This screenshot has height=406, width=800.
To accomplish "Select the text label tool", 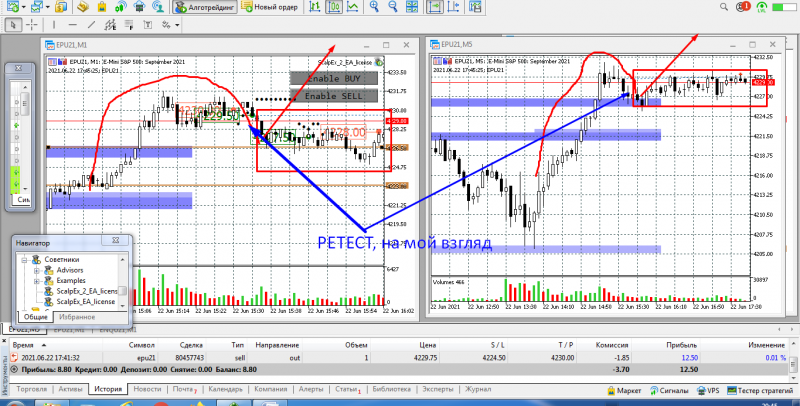I will click(147, 24).
